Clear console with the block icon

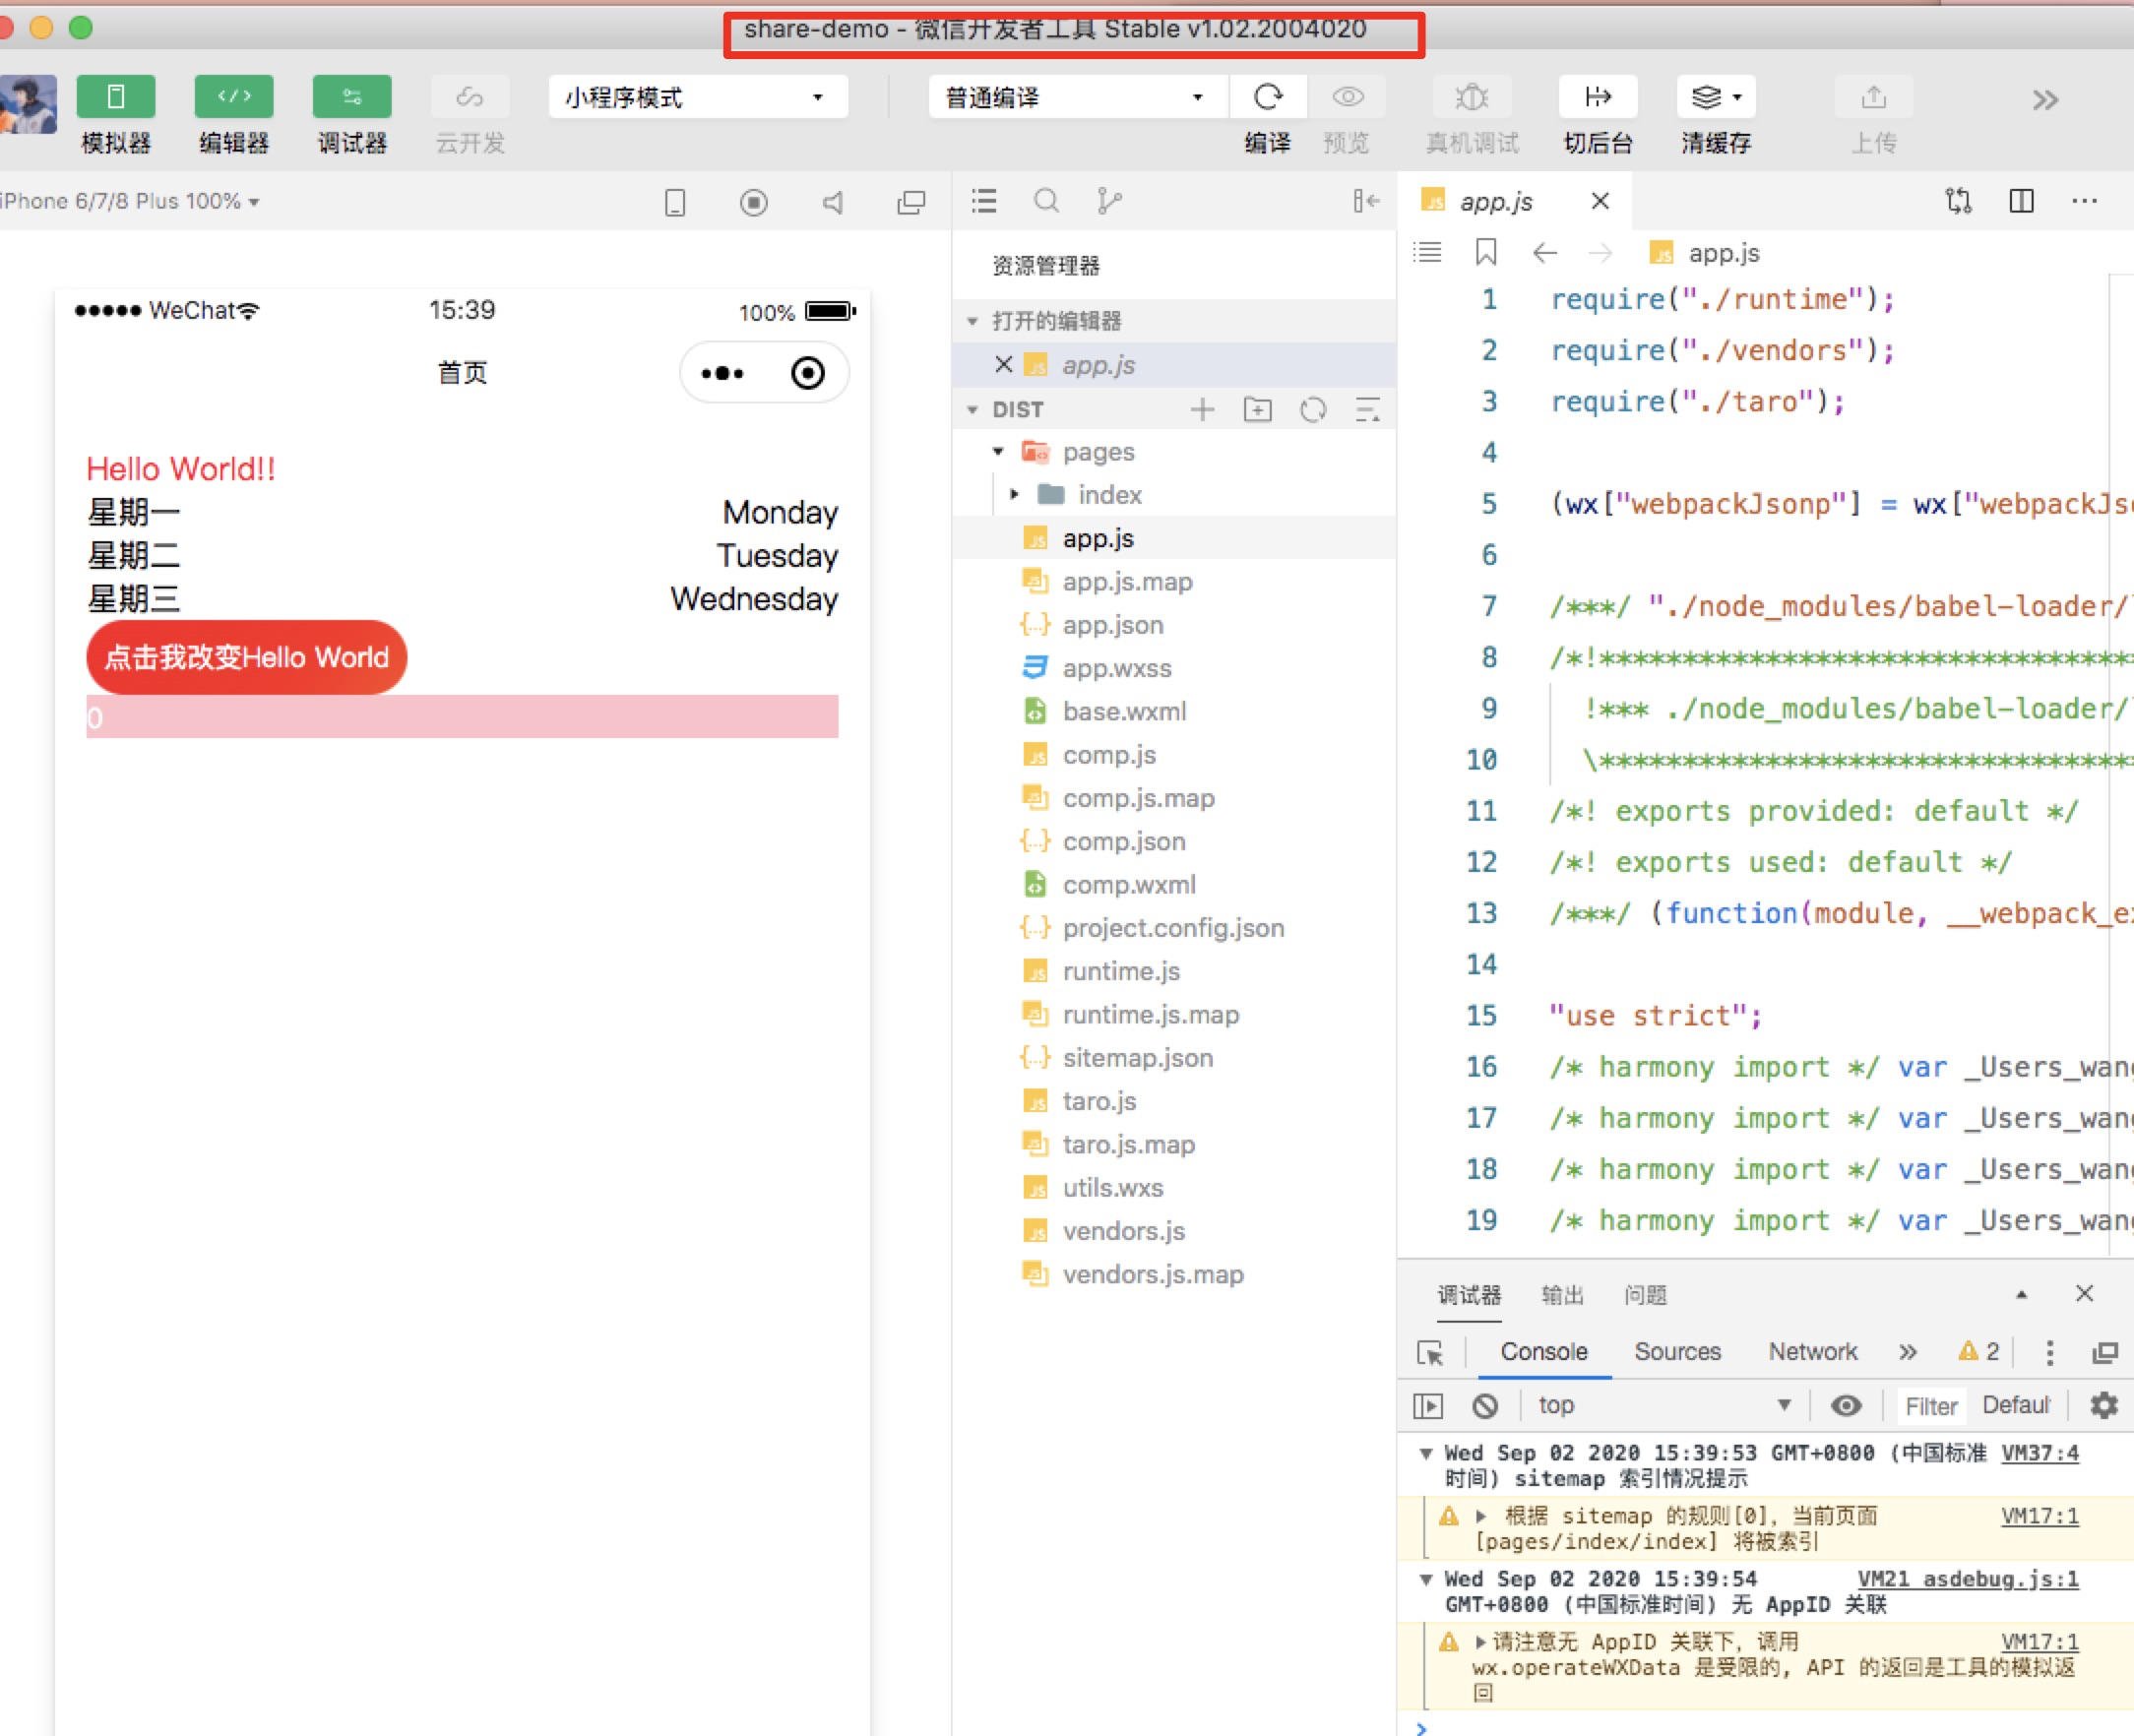(x=1485, y=1405)
